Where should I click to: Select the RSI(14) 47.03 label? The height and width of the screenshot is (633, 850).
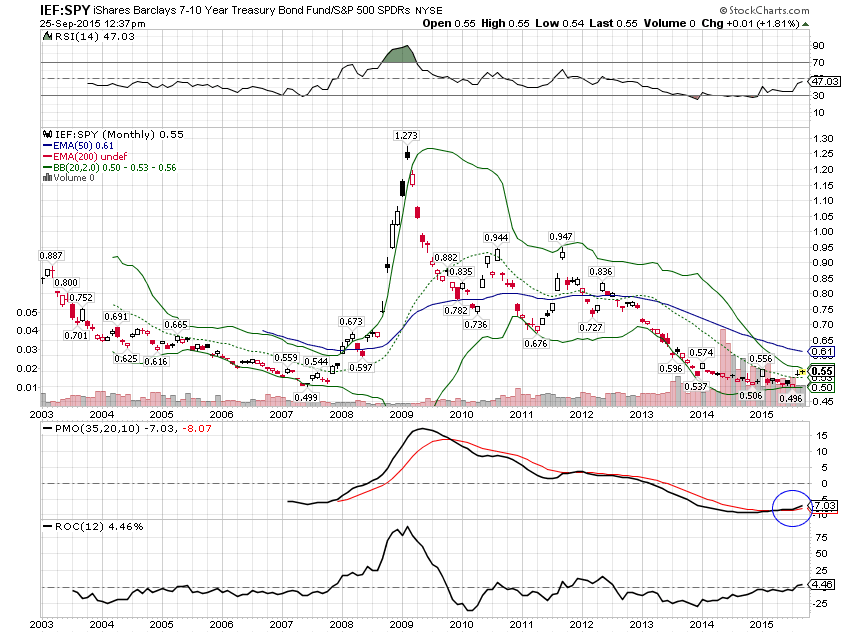coord(95,37)
